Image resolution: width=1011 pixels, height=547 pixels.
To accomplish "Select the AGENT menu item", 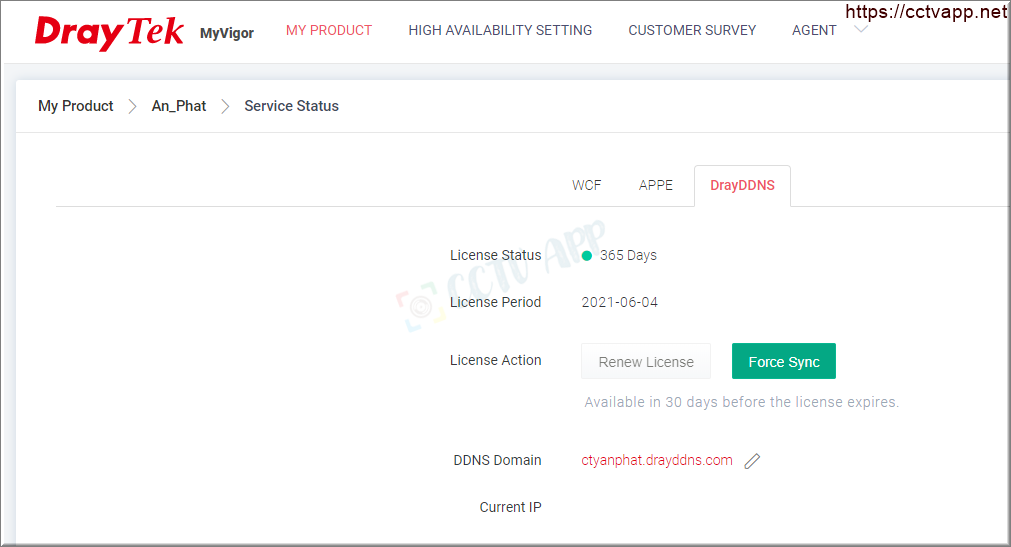I will pyautogui.click(x=814, y=30).
